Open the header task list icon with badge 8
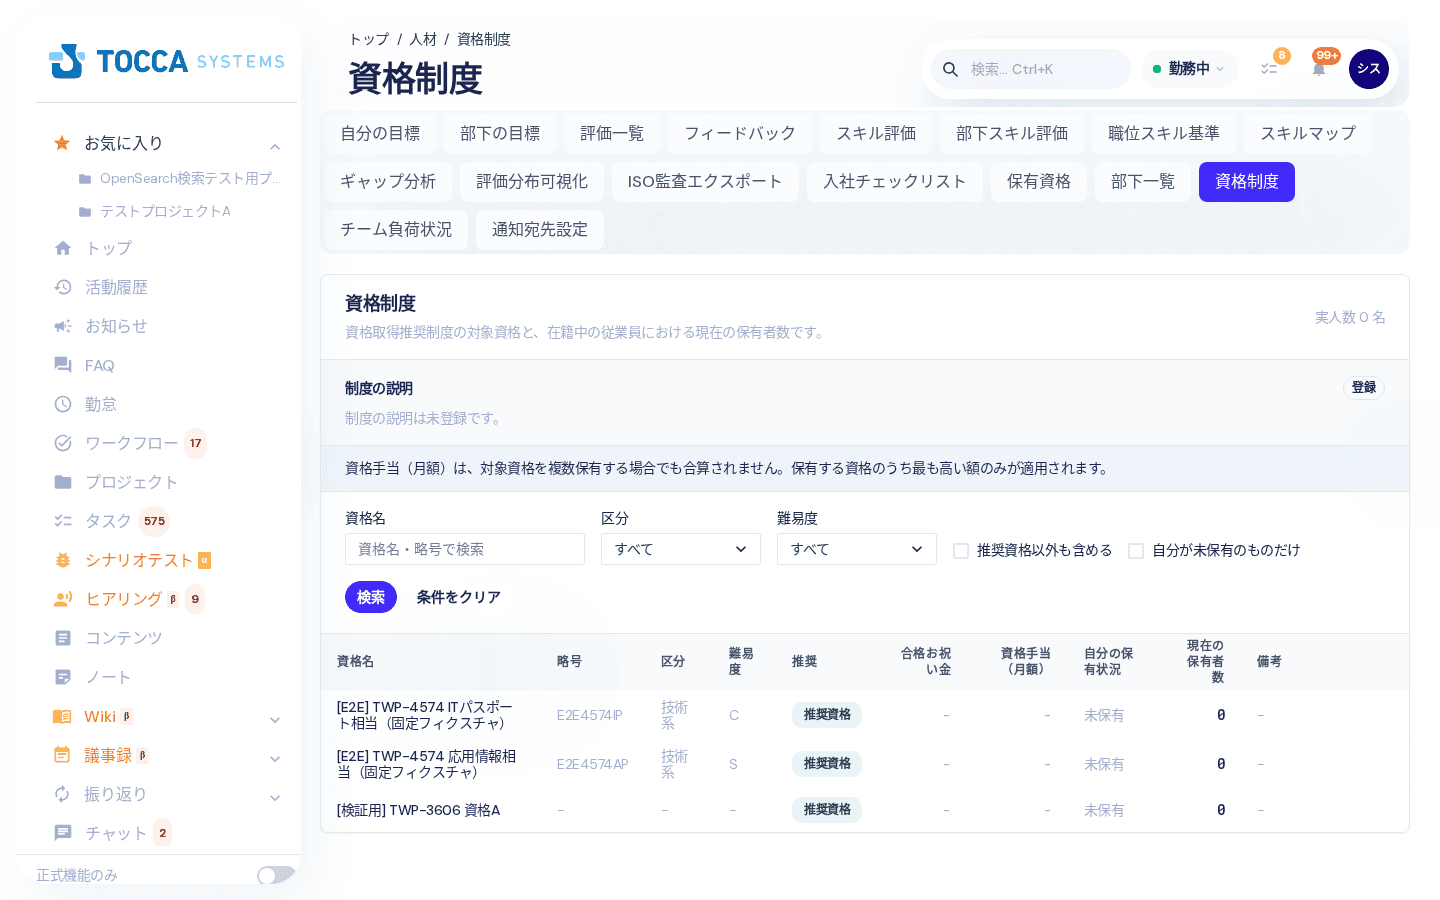Viewport: 1440px width, 900px height. [1269, 69]
